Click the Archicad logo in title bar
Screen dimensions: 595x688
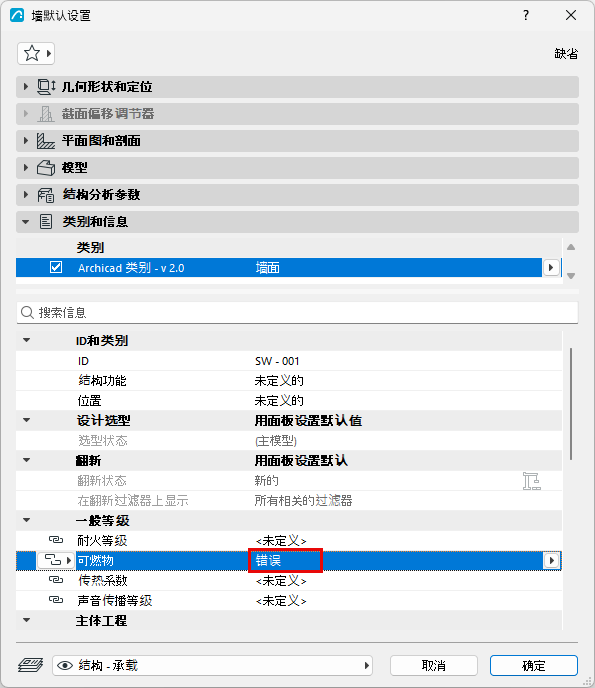click(x=17, y=15)
